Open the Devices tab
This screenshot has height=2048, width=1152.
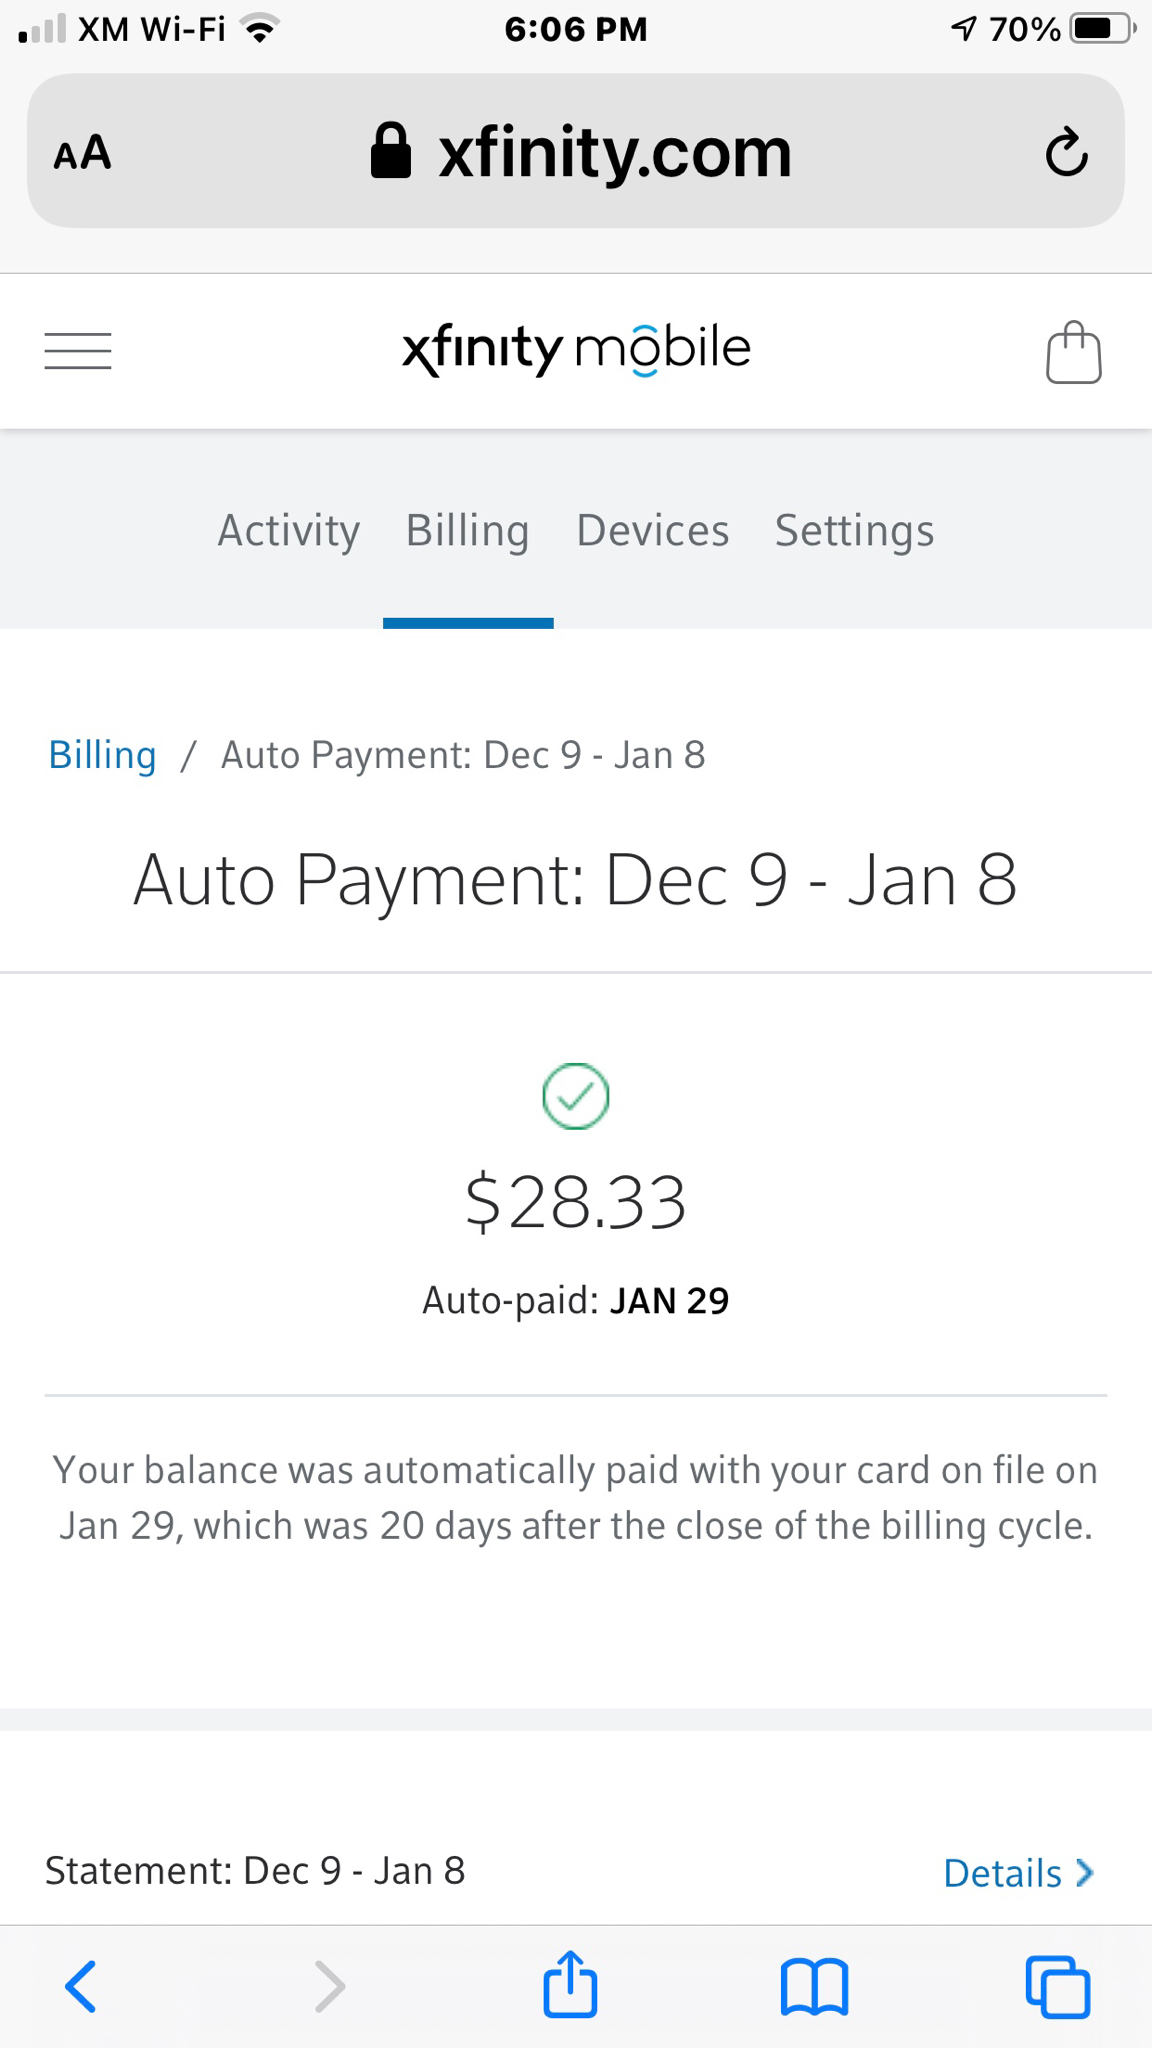tap(652, 531)
